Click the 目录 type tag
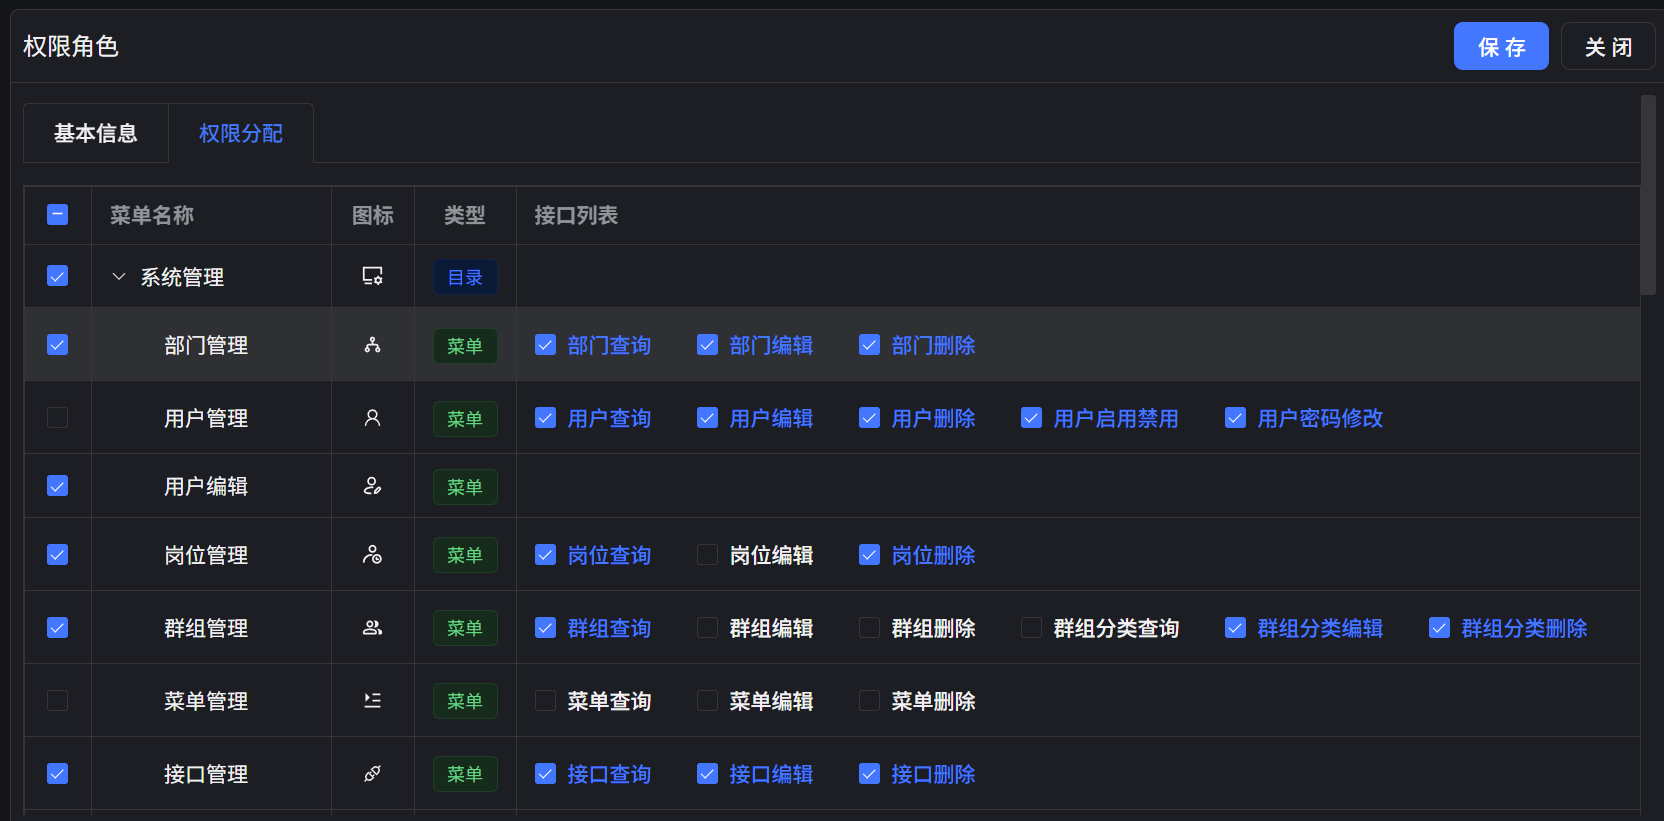 (465, 278)
